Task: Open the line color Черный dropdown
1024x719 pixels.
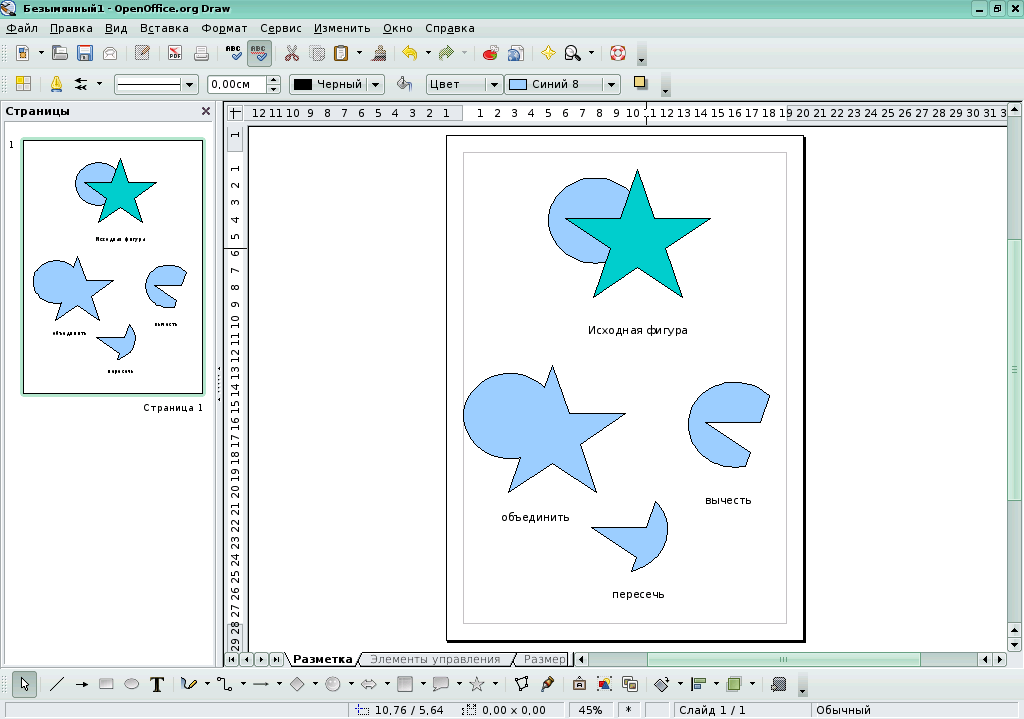Action: click(375, 84)
